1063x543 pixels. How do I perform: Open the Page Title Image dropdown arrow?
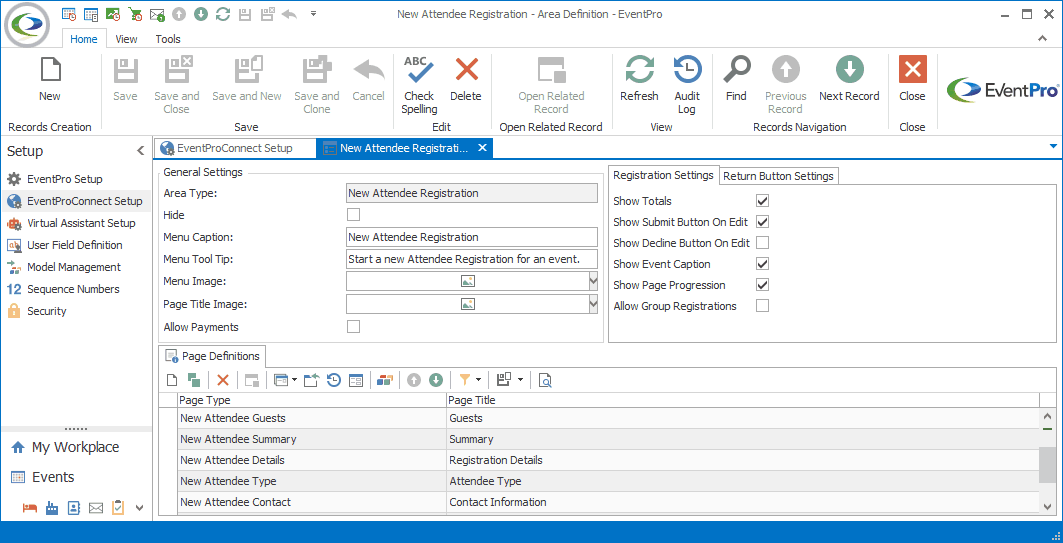tap(593, 304)
